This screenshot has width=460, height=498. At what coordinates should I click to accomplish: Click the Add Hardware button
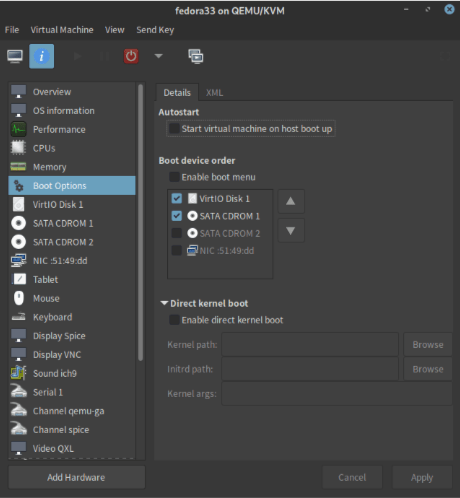pos(76,477)
